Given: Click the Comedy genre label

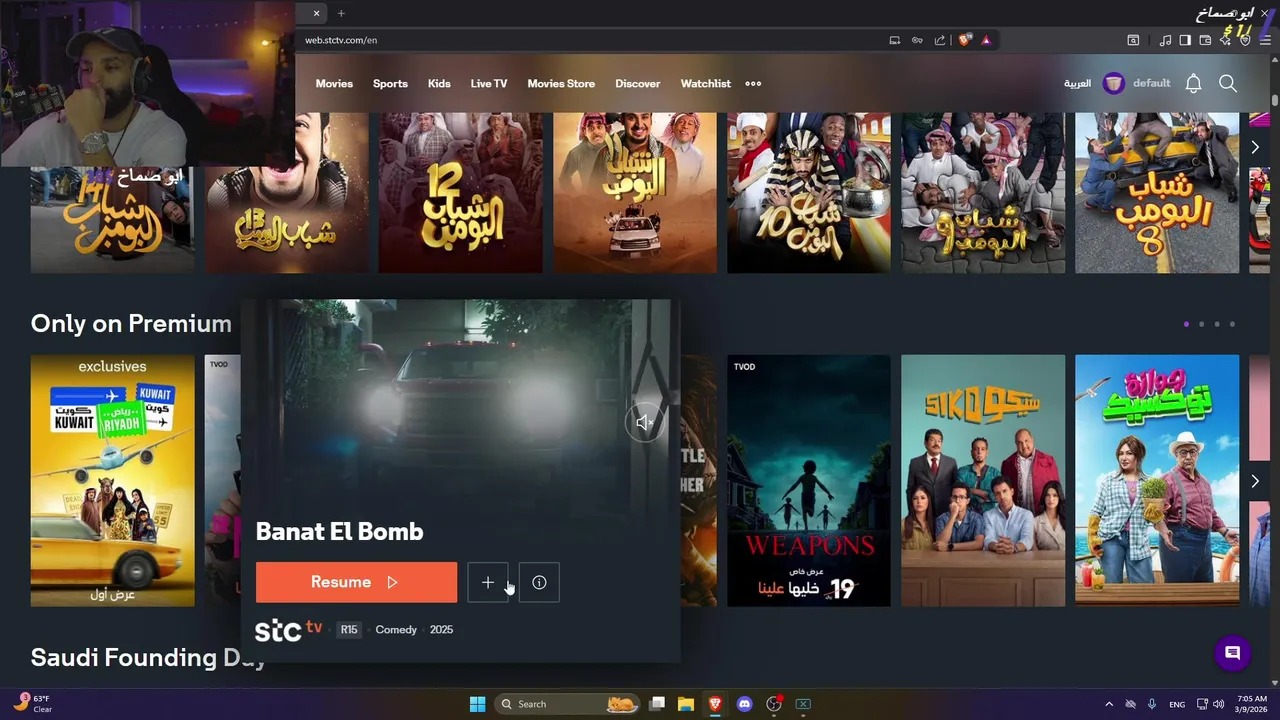Looking at the screenshot, I should 396,630.
